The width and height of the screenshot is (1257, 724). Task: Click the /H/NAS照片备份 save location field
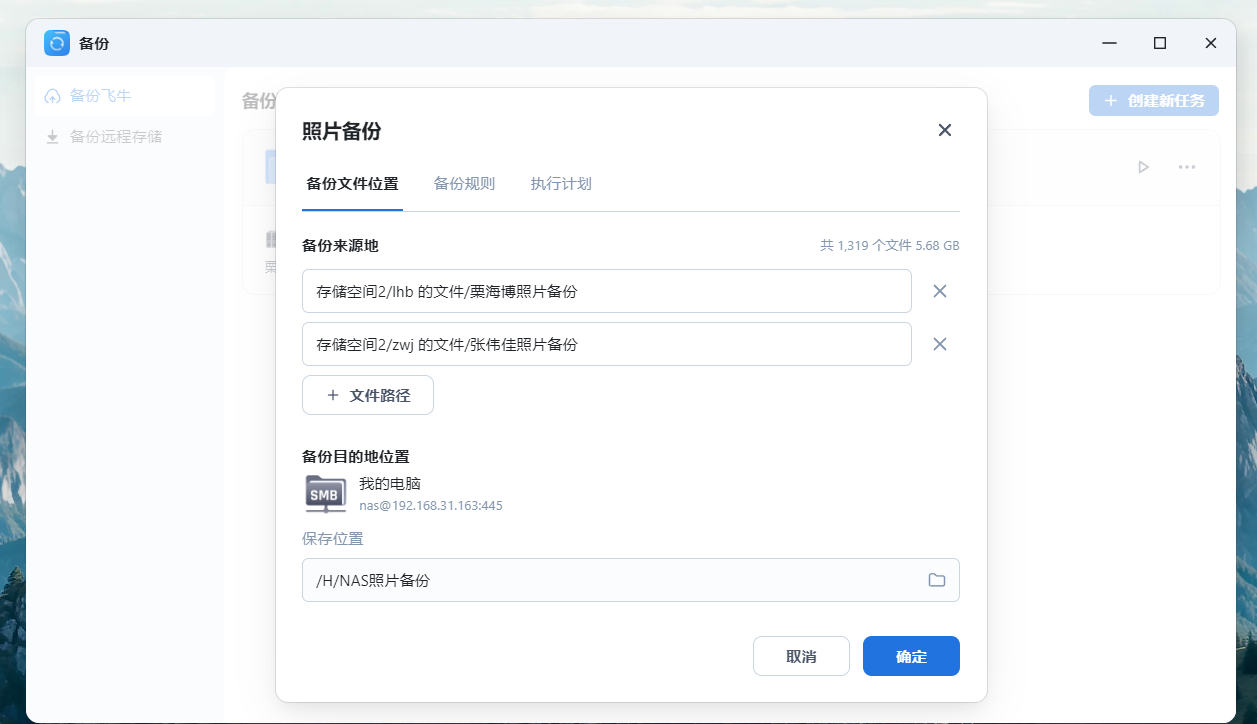(631, 580)
